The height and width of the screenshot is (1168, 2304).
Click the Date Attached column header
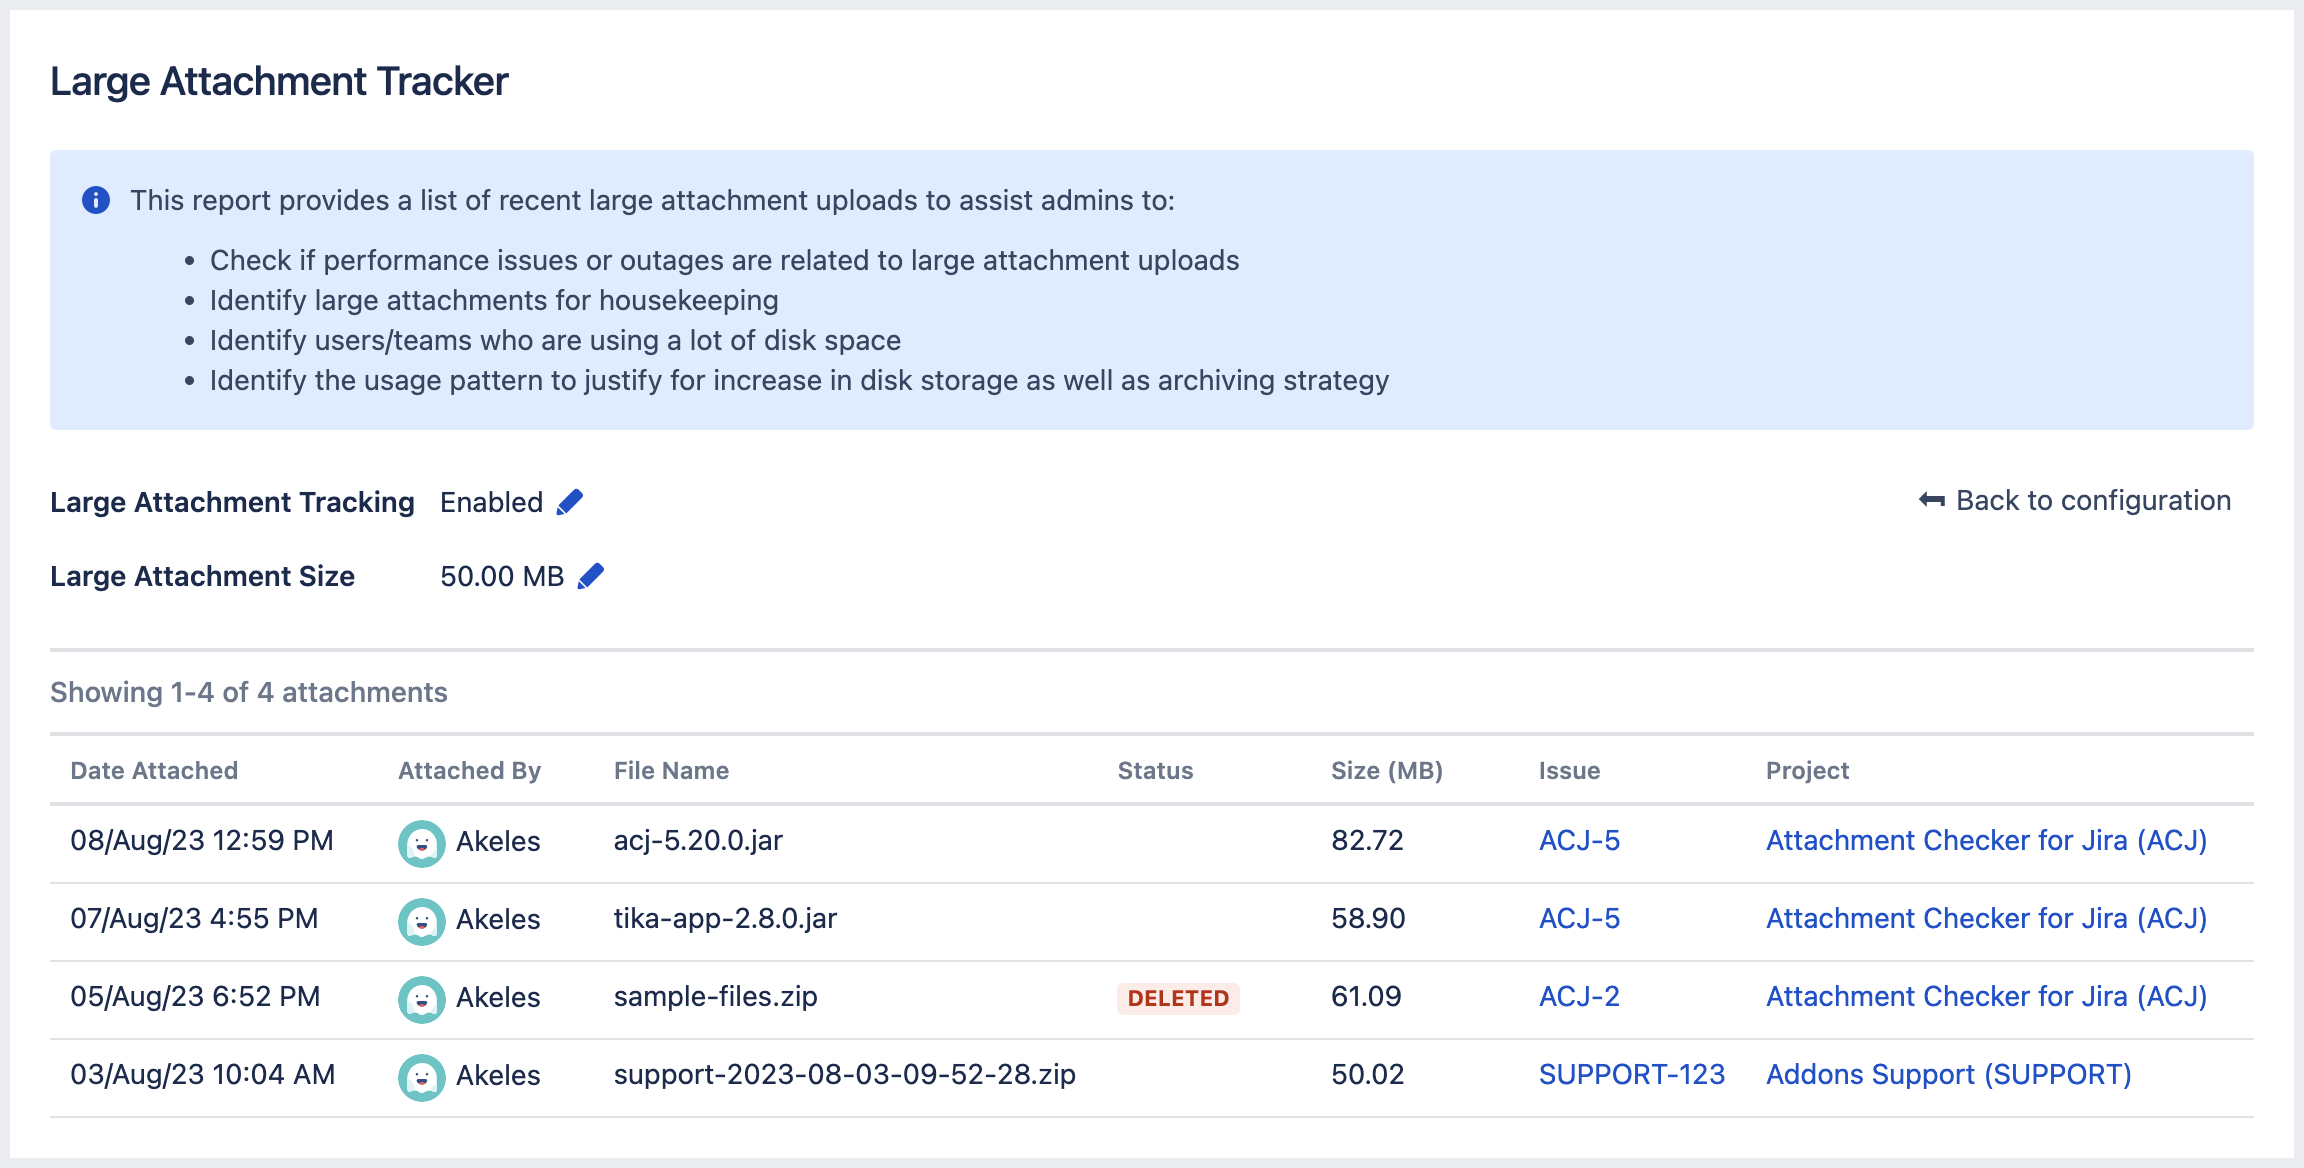154,770
